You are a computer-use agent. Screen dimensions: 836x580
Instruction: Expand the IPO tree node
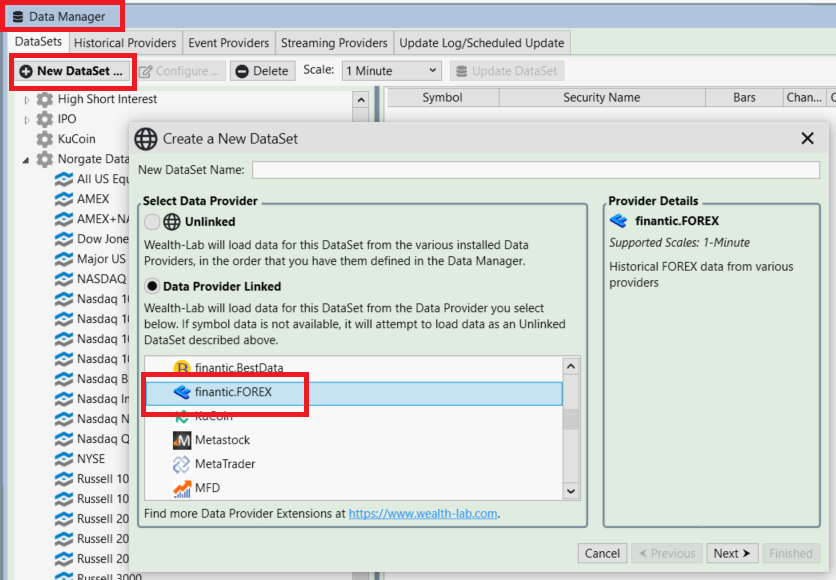pyautogui.click(x=27, y=120)
